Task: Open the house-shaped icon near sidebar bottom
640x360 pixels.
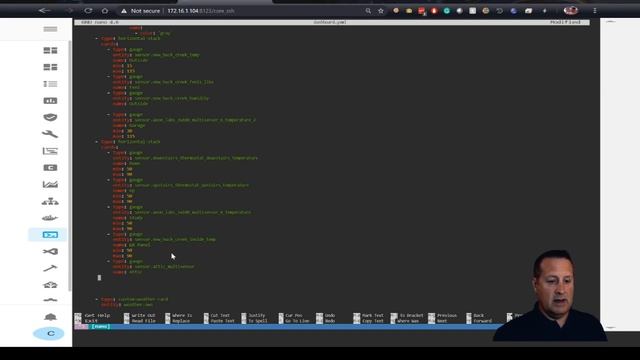Action: (50, 285)
